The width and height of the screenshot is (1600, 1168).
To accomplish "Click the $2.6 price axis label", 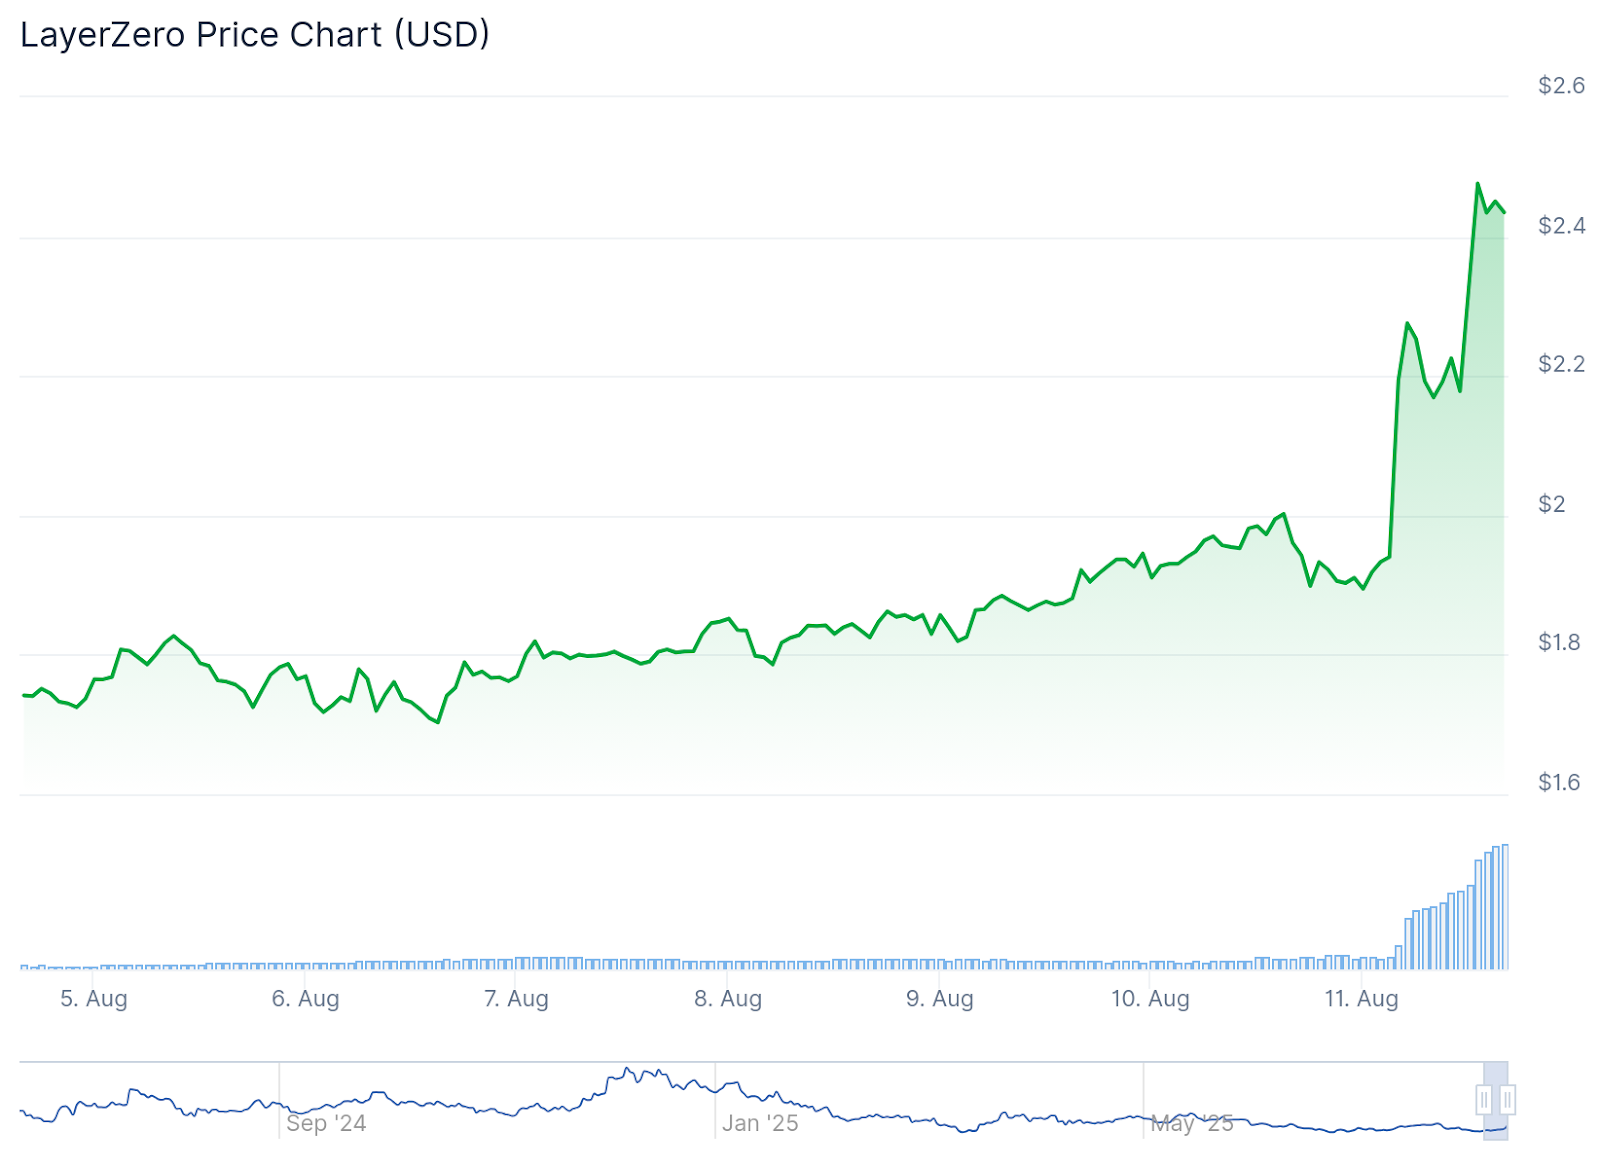I will click(1561, 86).
